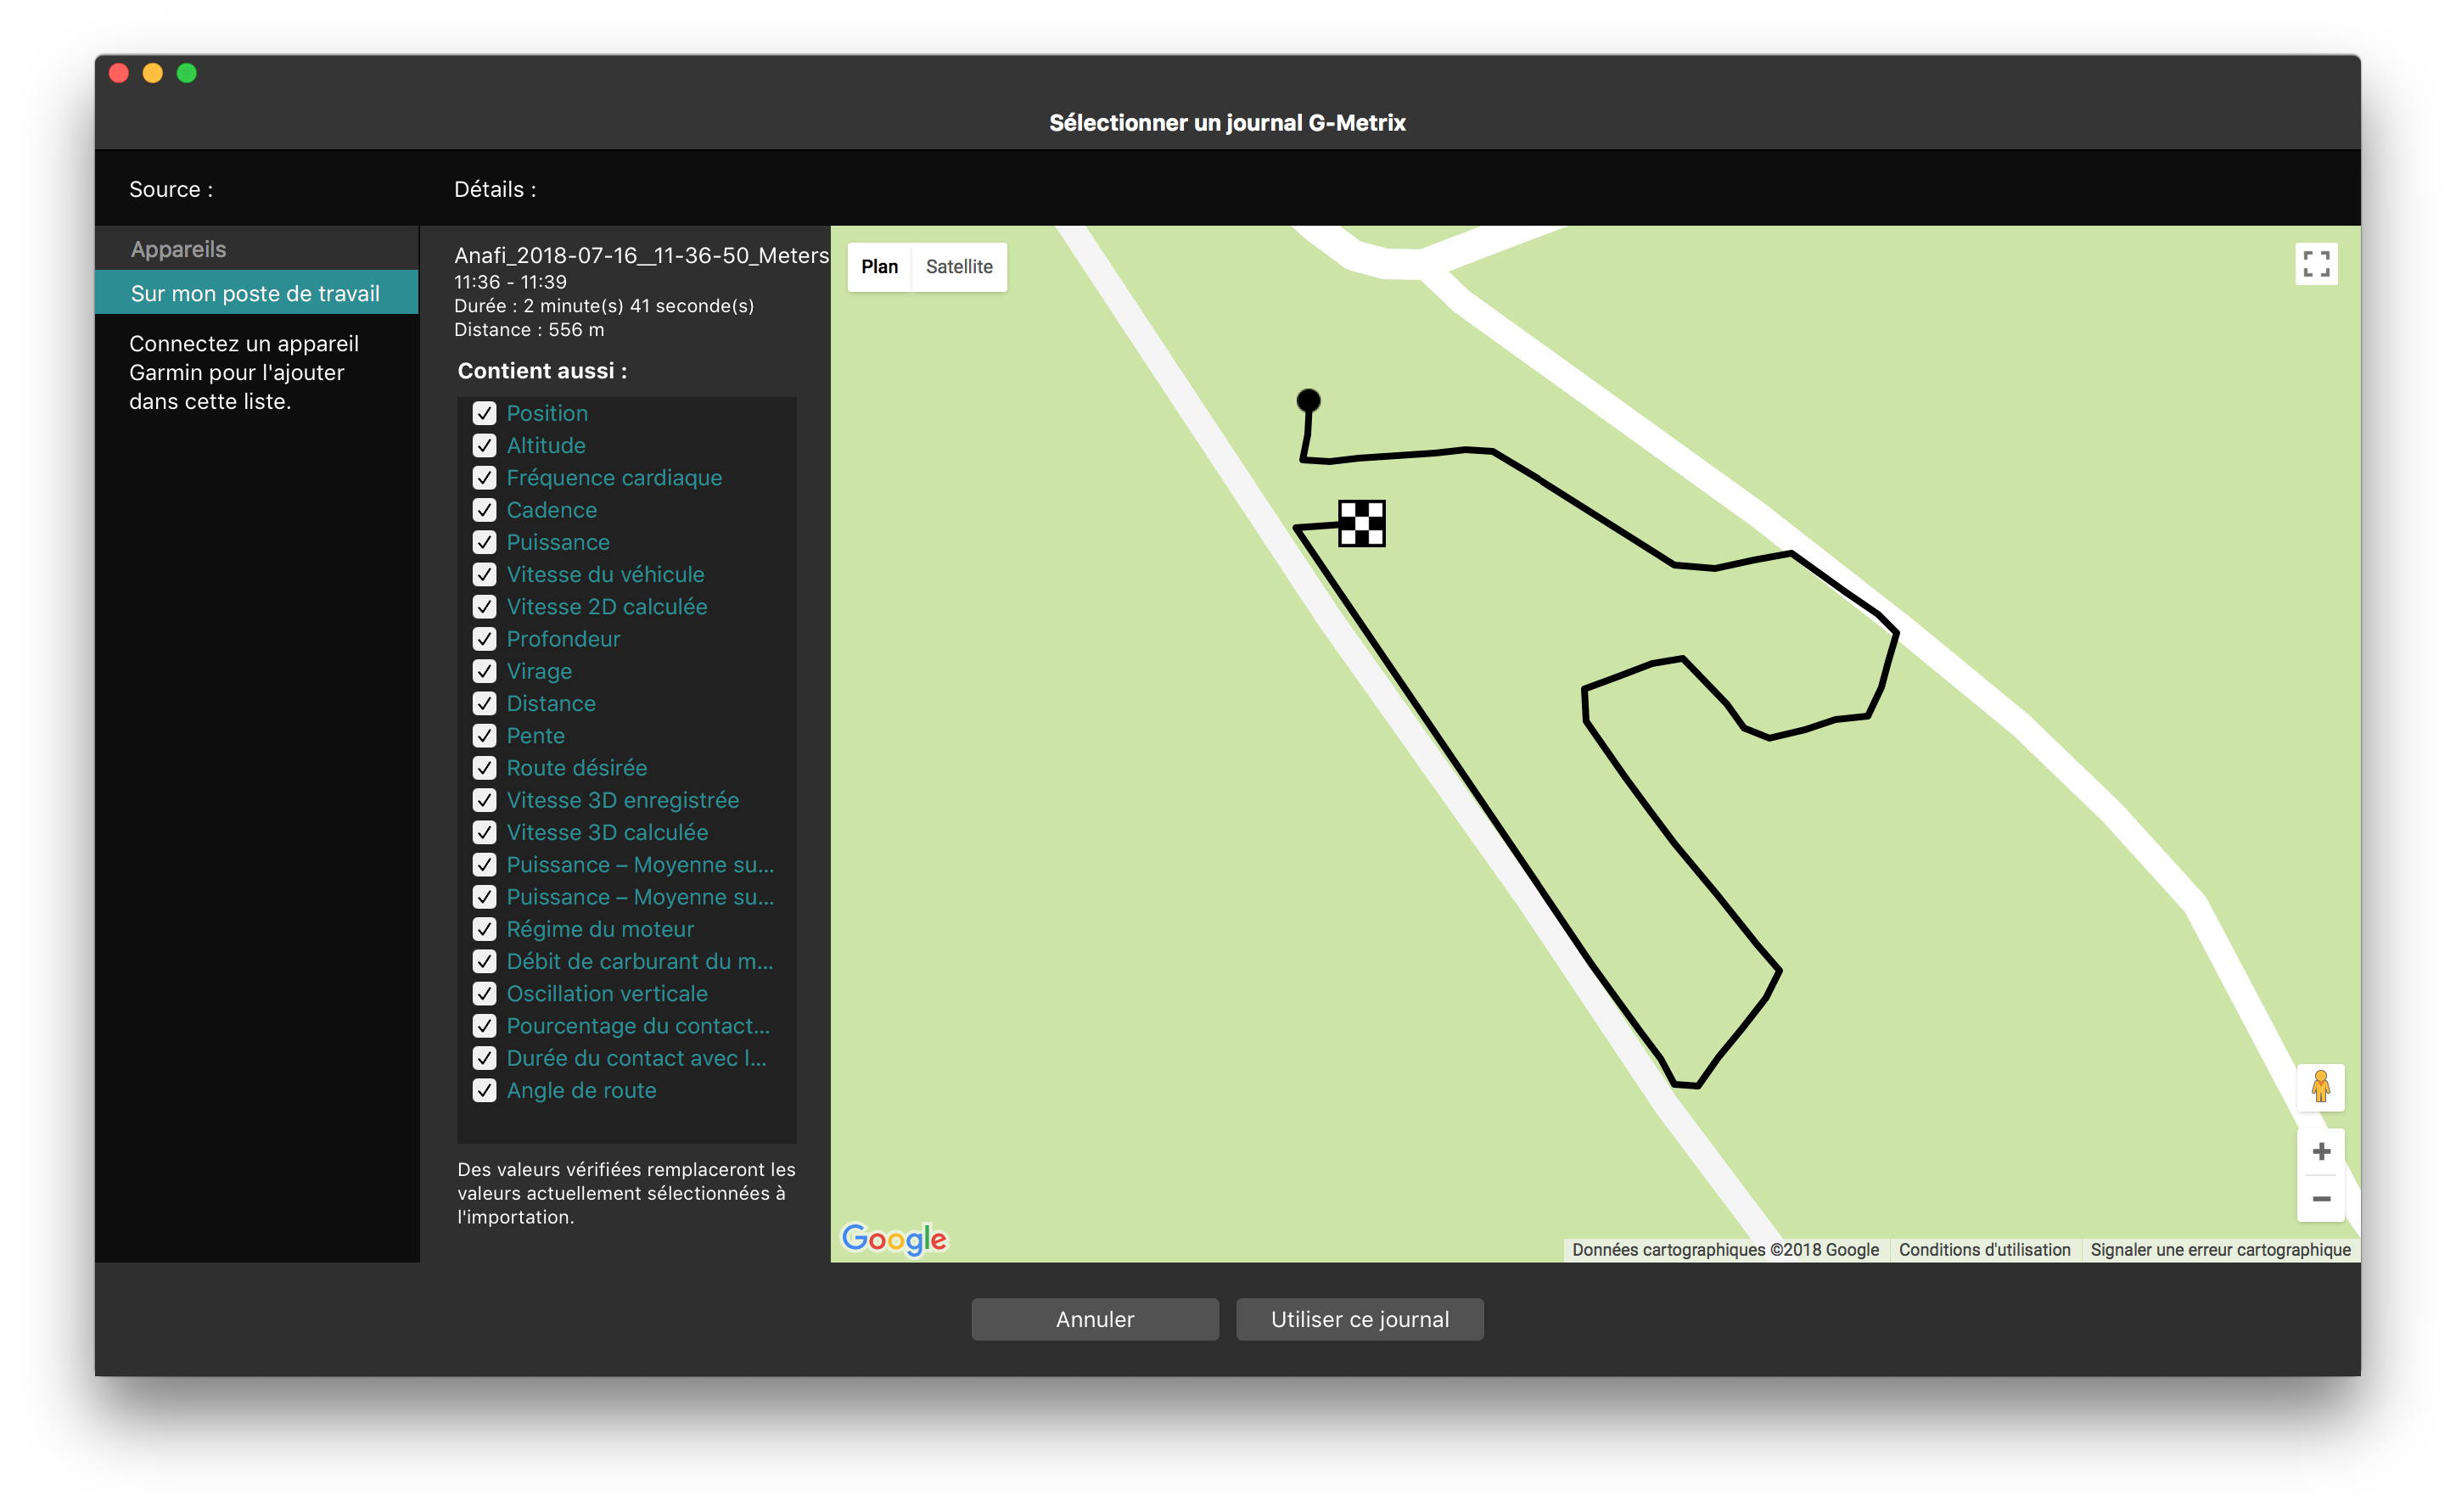
Task: Click Utiliser ce journal button
Action: (x=1359, y=1319)
